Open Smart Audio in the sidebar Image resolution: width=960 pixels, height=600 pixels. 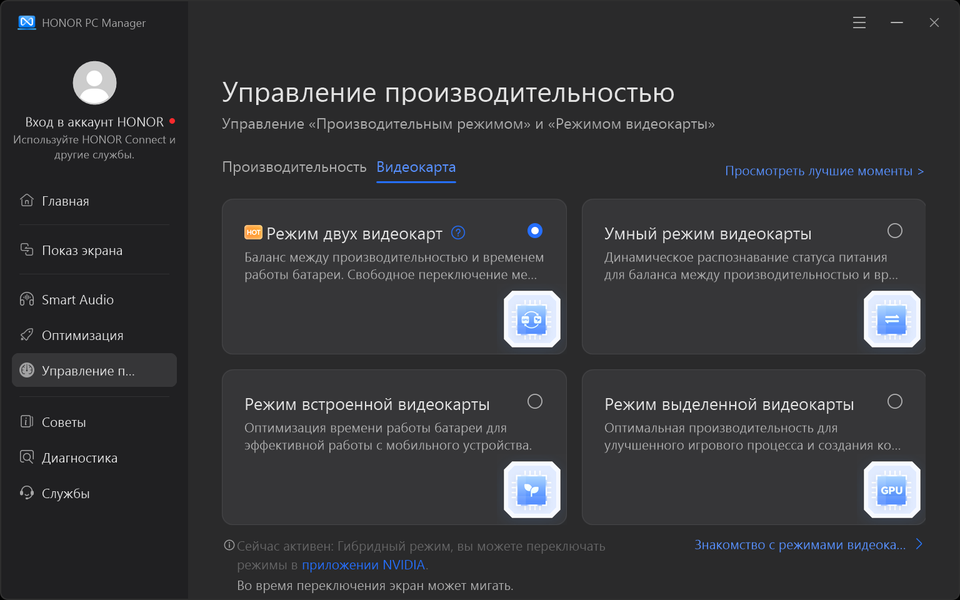(94, 299)
